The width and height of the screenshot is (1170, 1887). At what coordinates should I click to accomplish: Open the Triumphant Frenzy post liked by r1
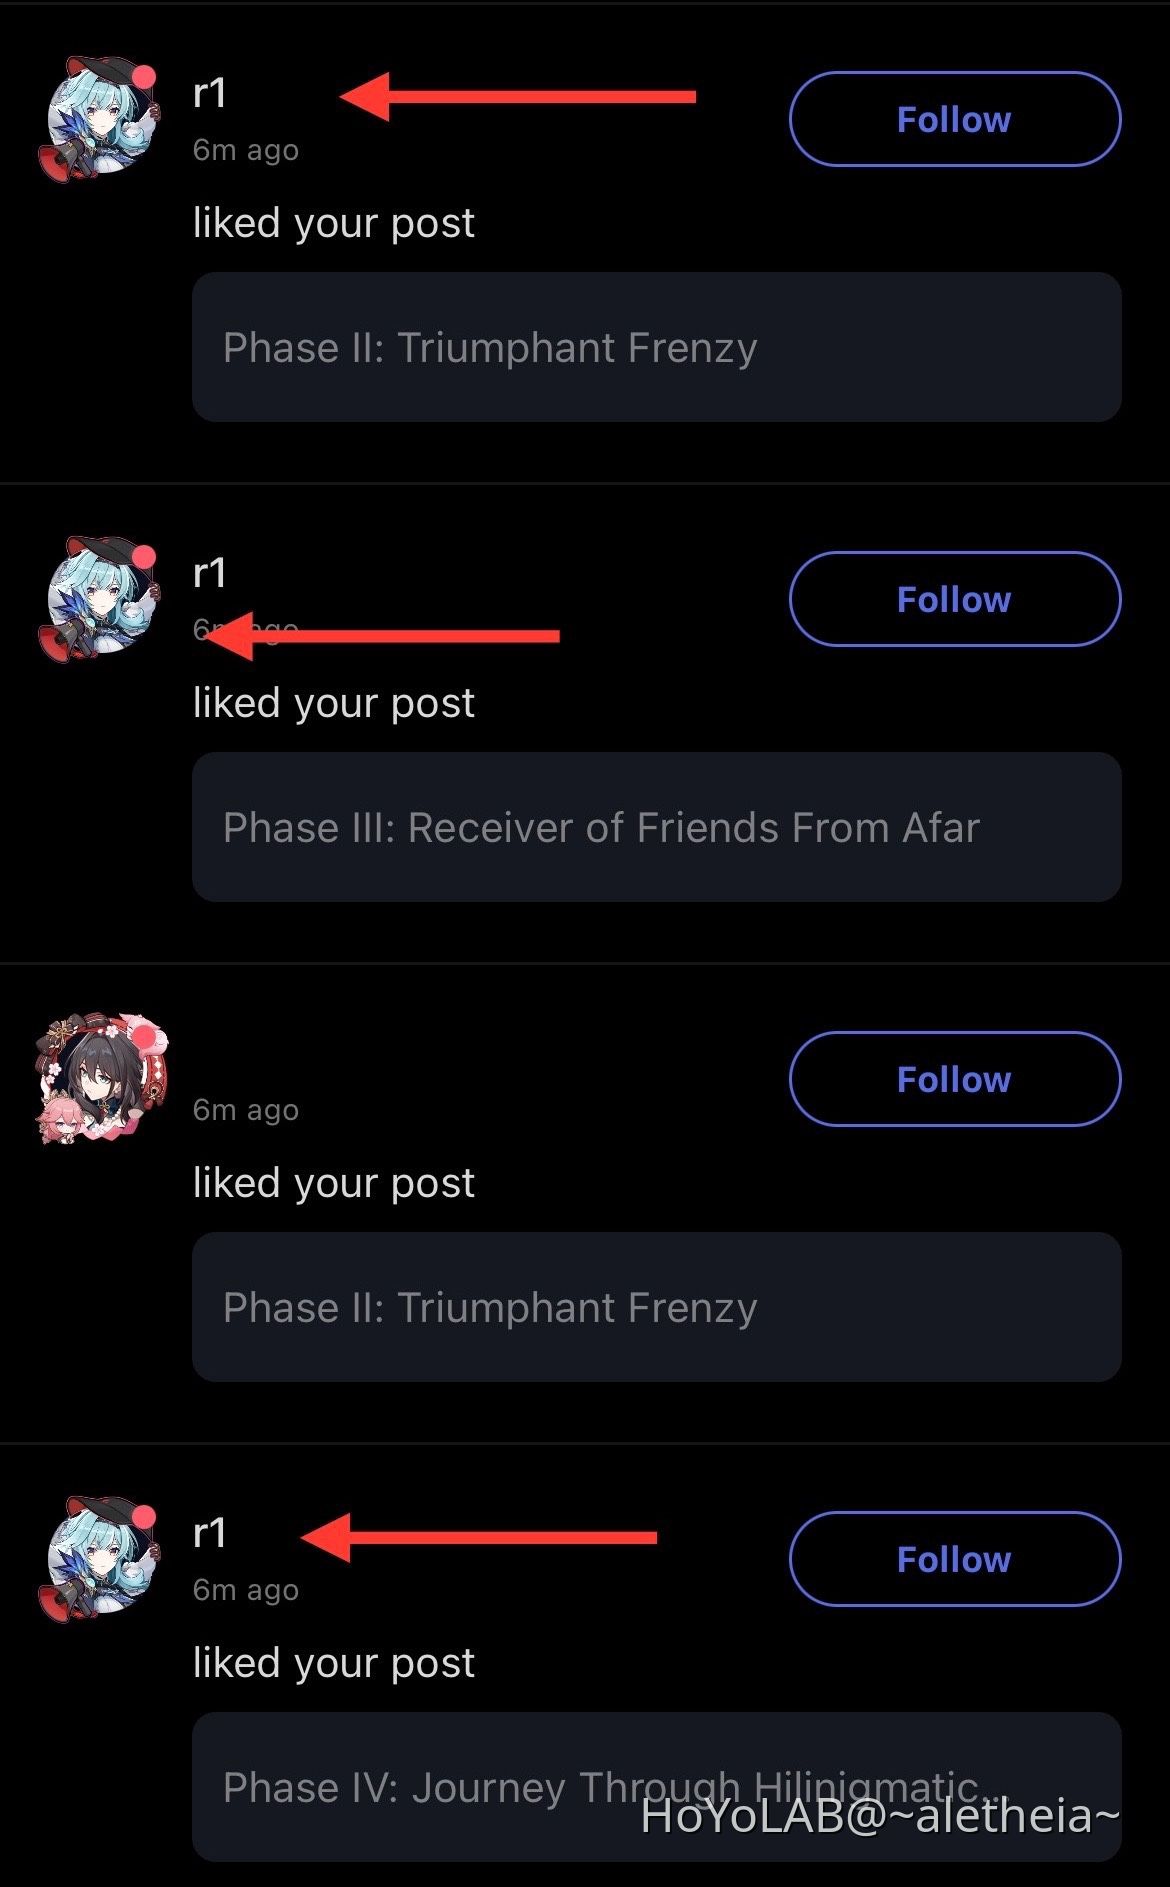pos(656,347)
